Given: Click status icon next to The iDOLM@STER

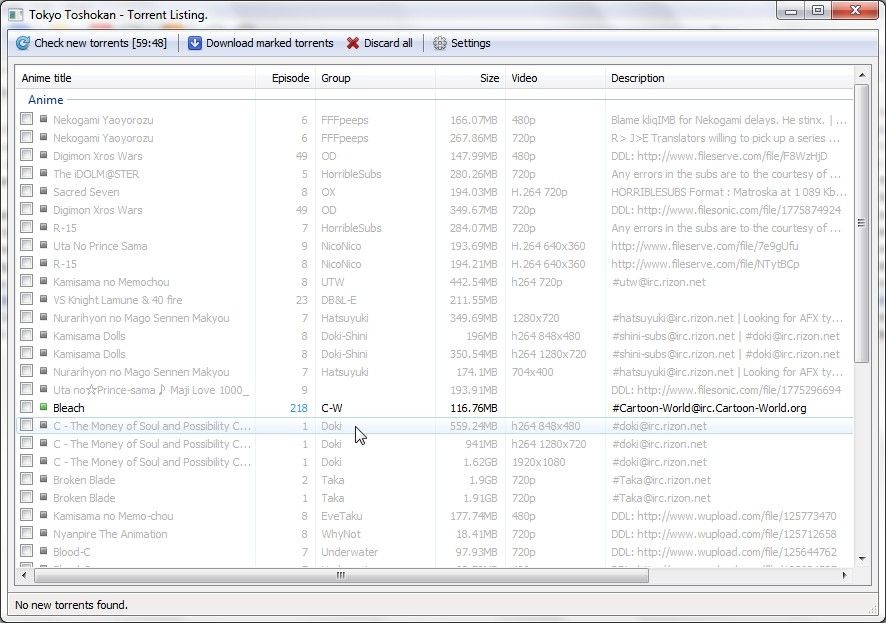Looking at the screenshot, I should pyautogui.click(x=44, y=173).
